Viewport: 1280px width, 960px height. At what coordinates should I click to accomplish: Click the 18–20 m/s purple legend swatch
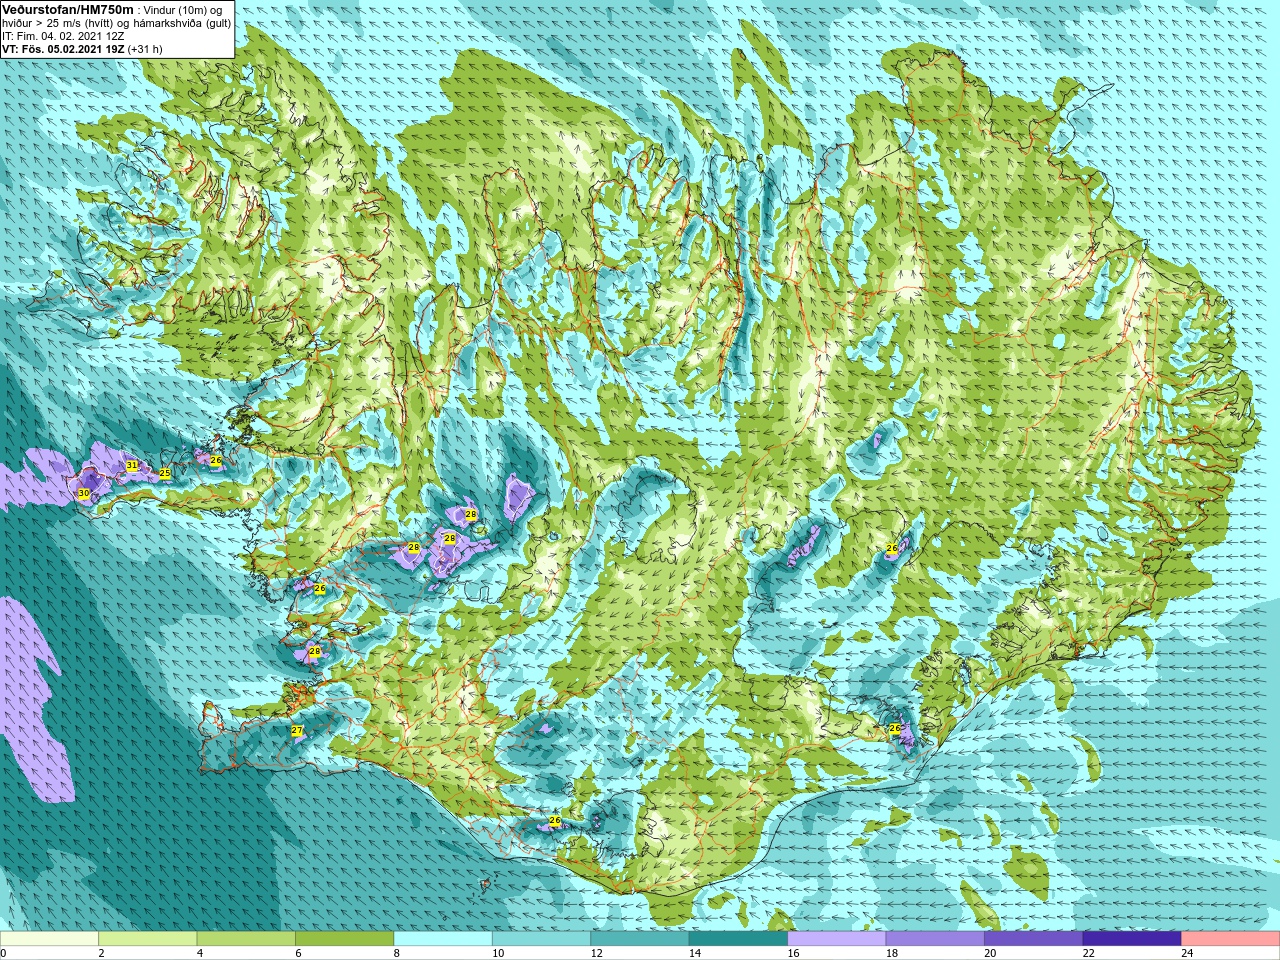coord(935,939)
